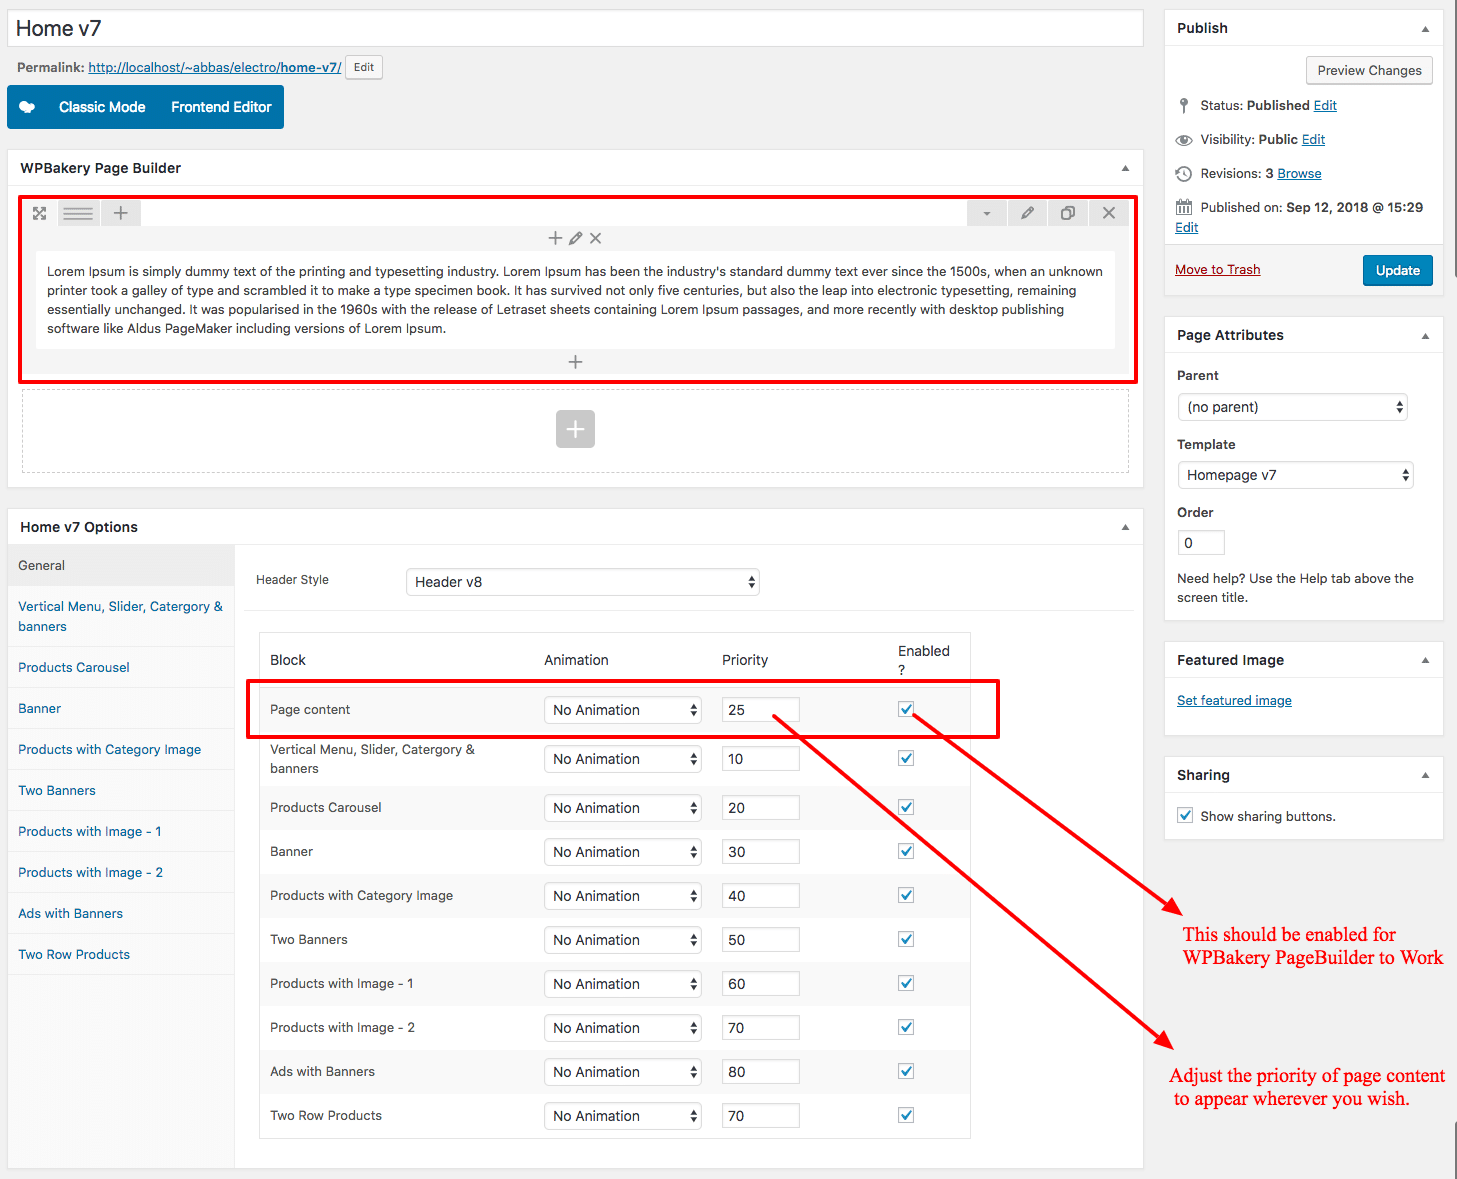Uncheck Products with Image - 1 checkbox

tap(906, 983)
